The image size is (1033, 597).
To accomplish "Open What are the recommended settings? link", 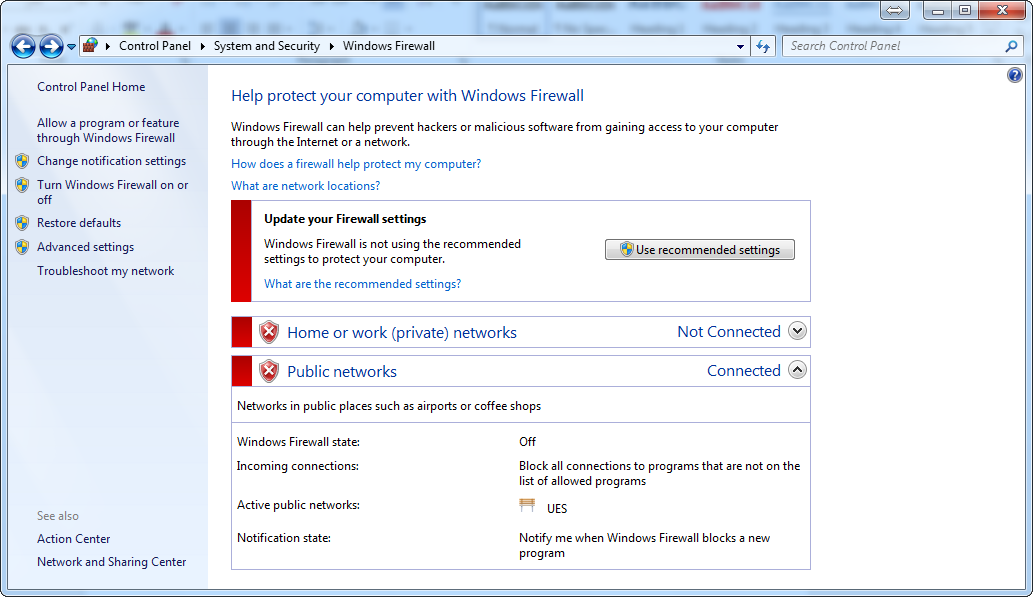I will 362,284.
